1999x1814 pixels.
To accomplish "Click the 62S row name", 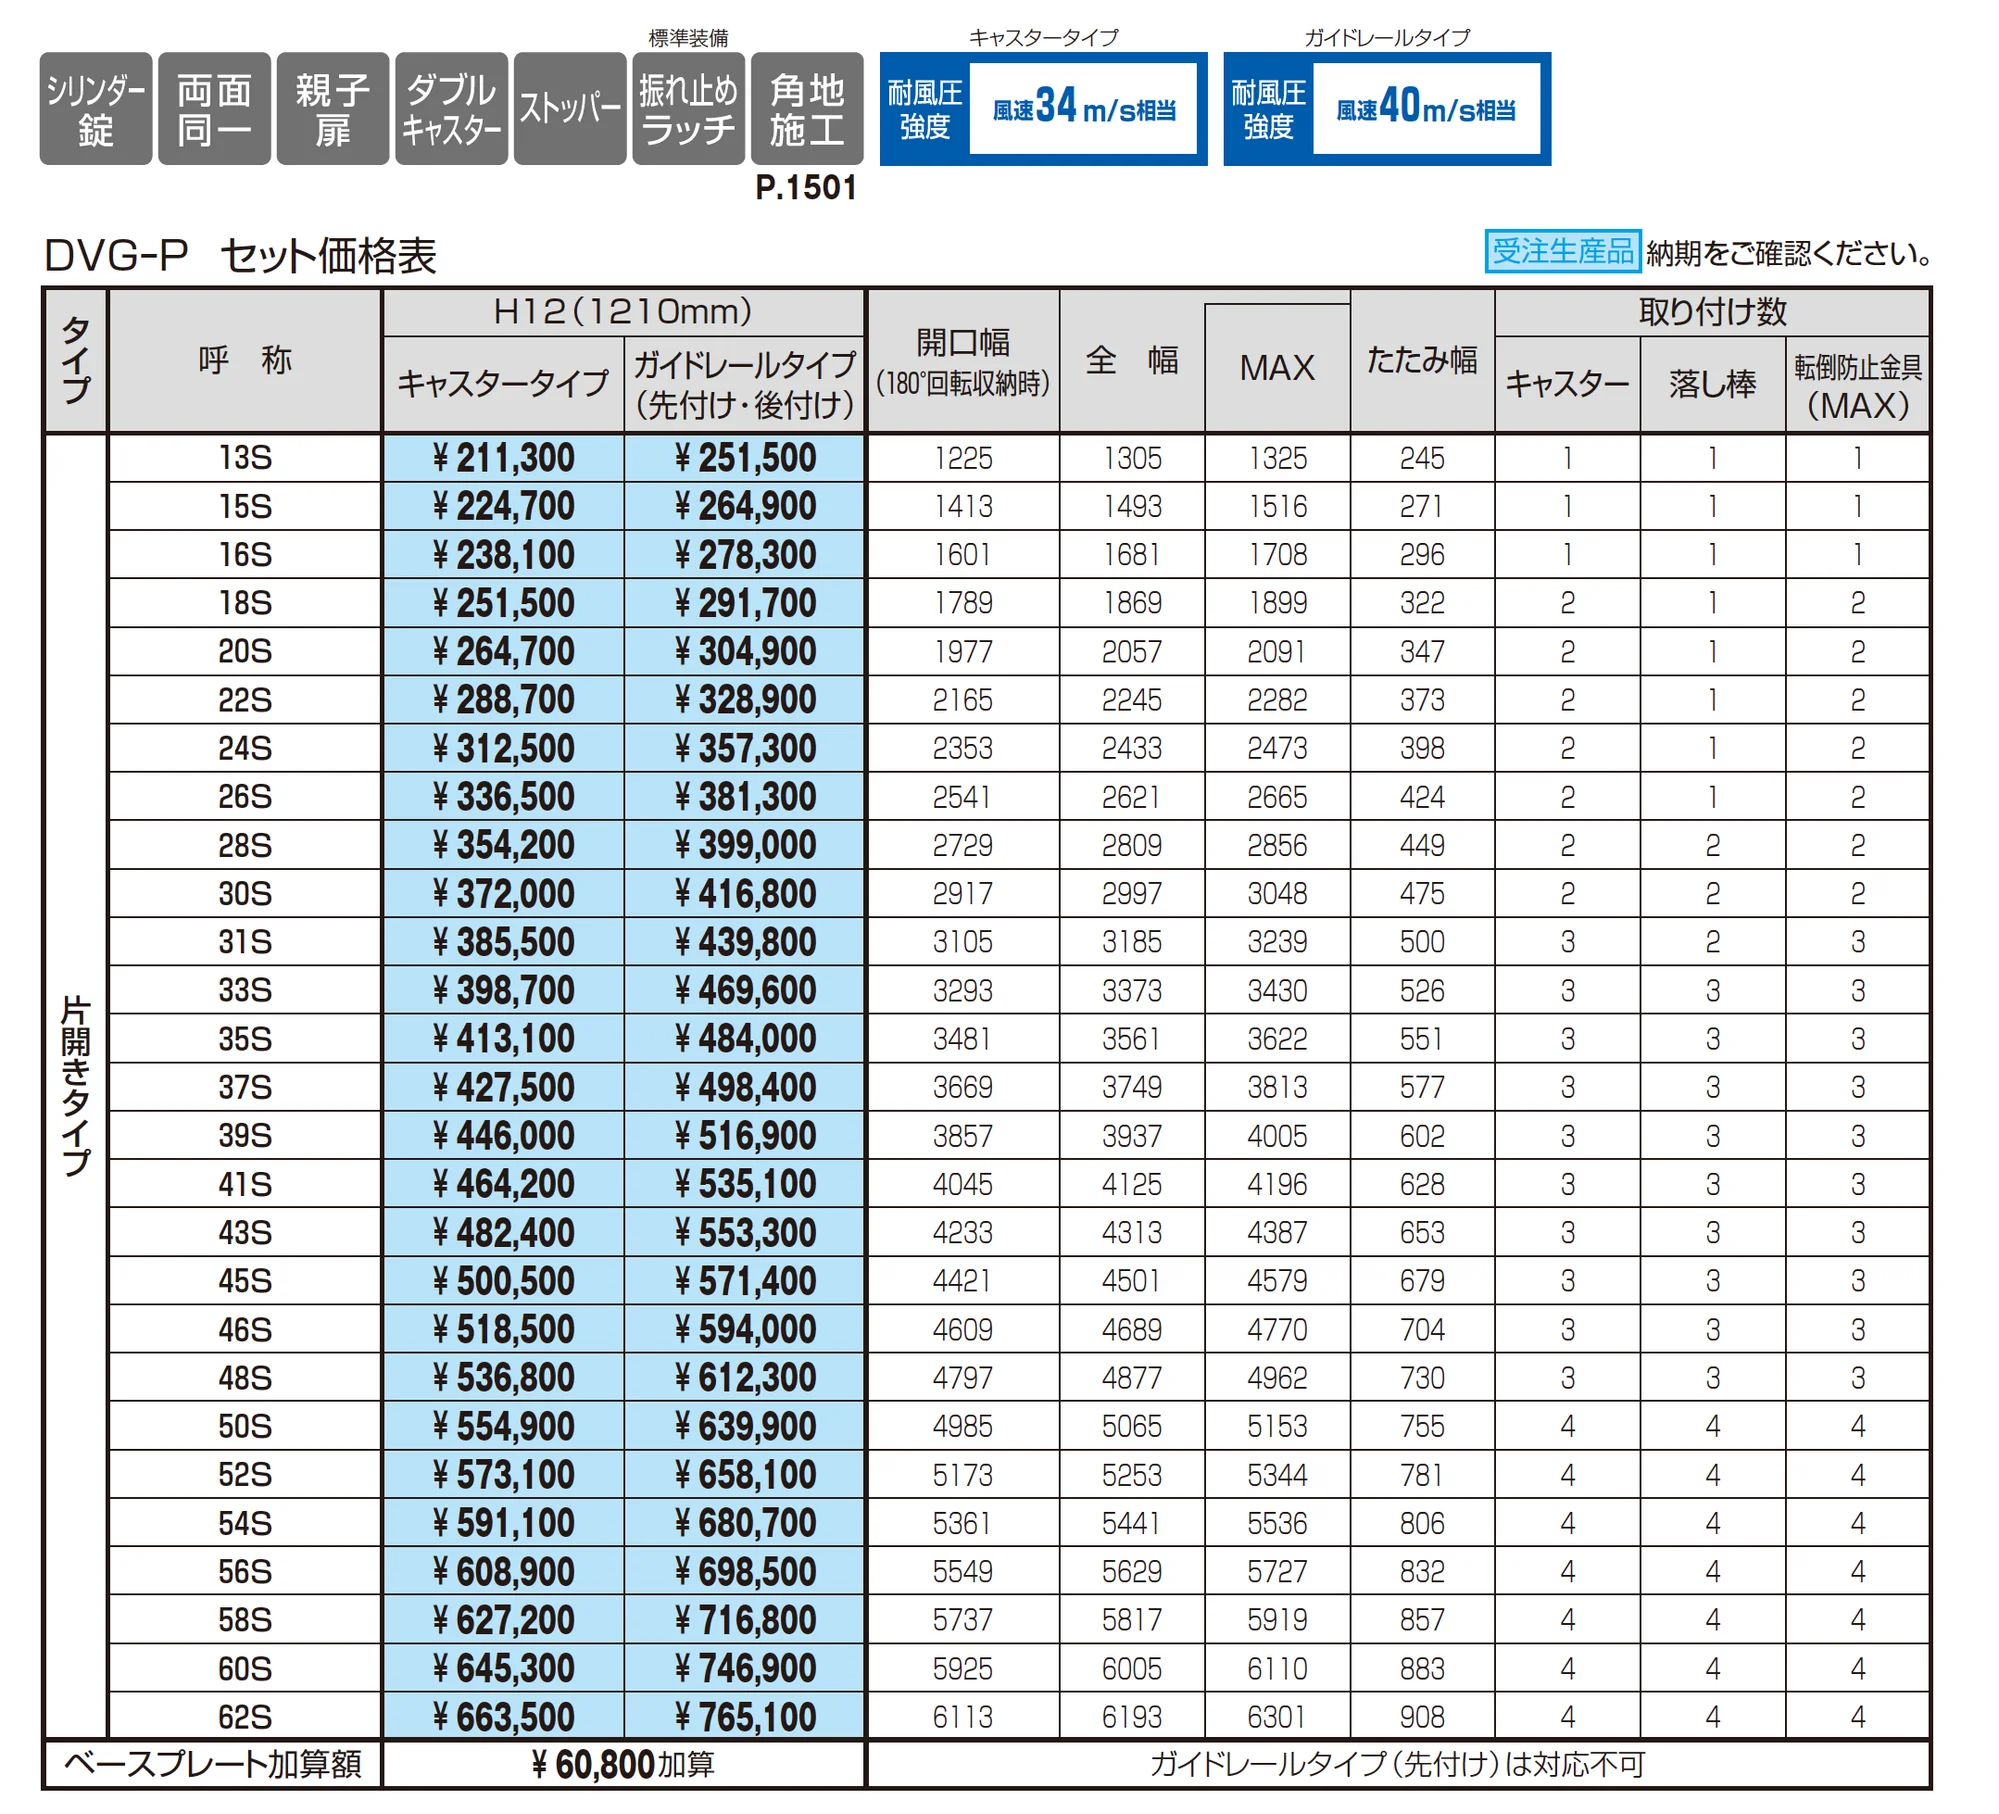I will tap(245, 1717).
